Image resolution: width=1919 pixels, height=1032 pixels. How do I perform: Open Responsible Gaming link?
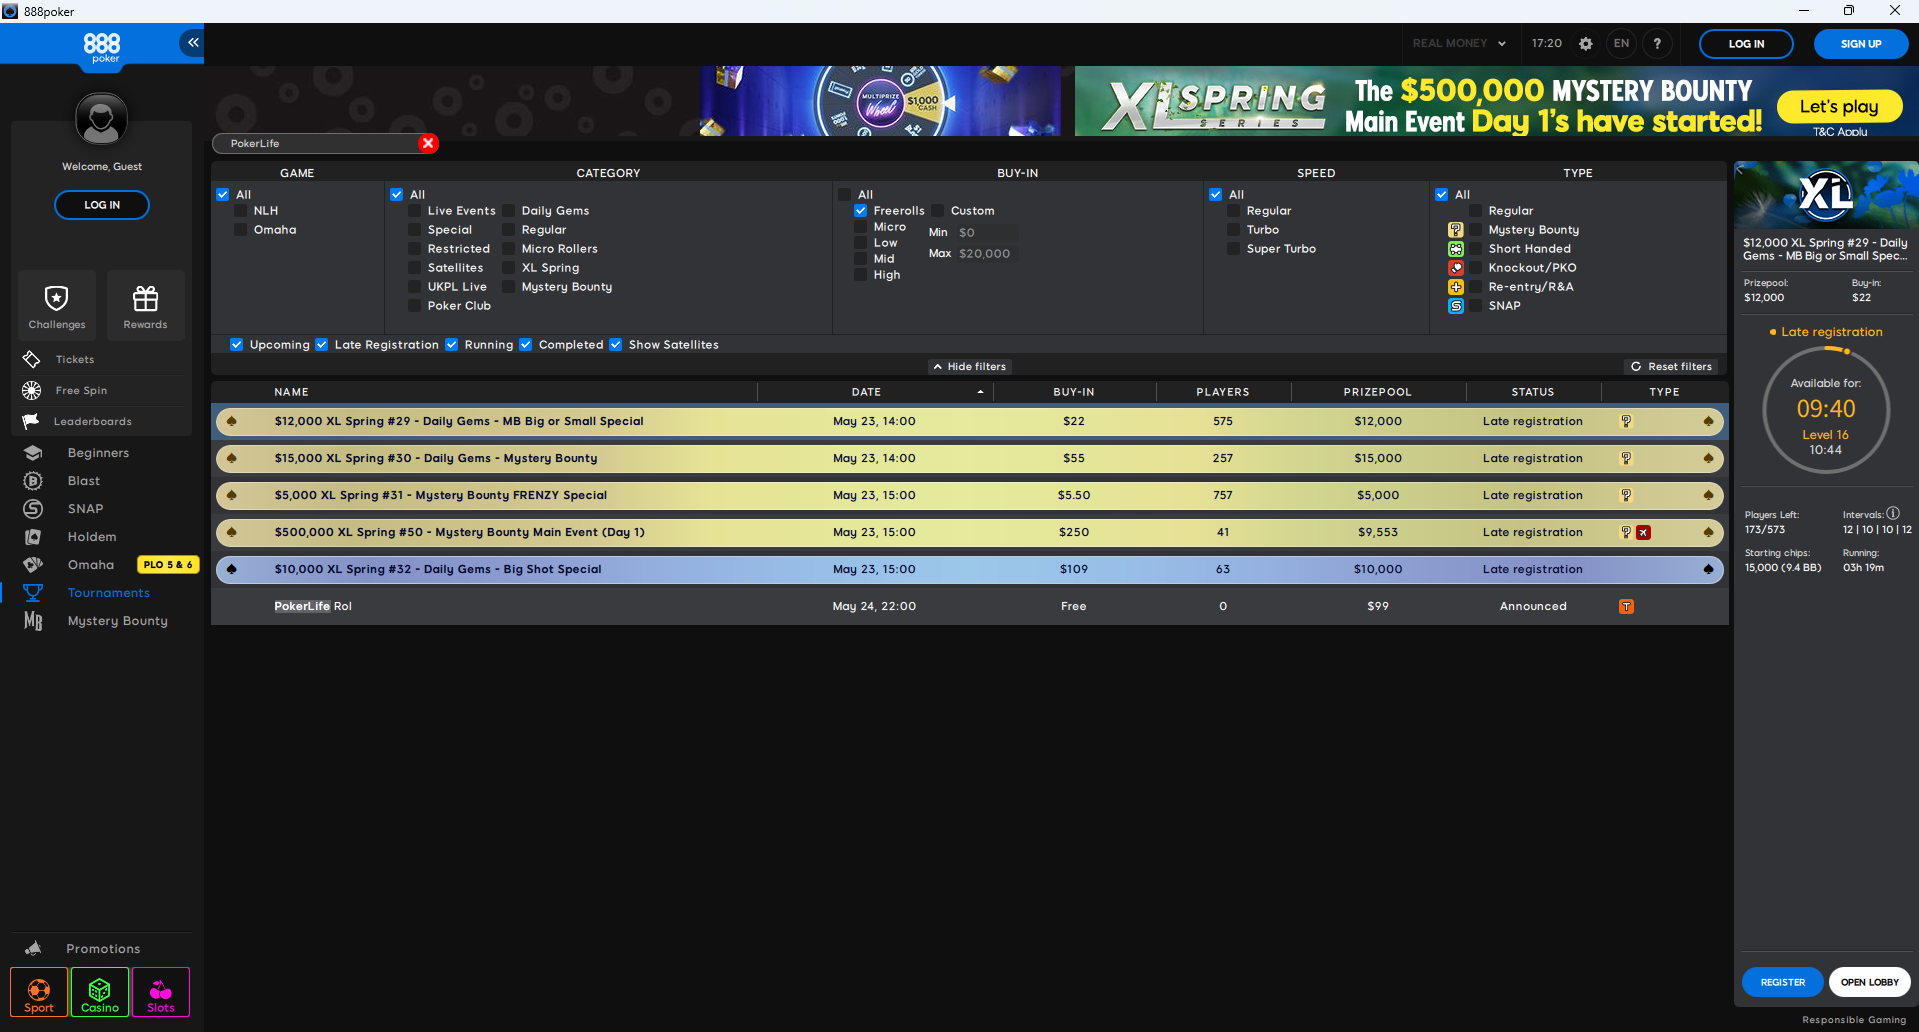coord(1854,1020)
